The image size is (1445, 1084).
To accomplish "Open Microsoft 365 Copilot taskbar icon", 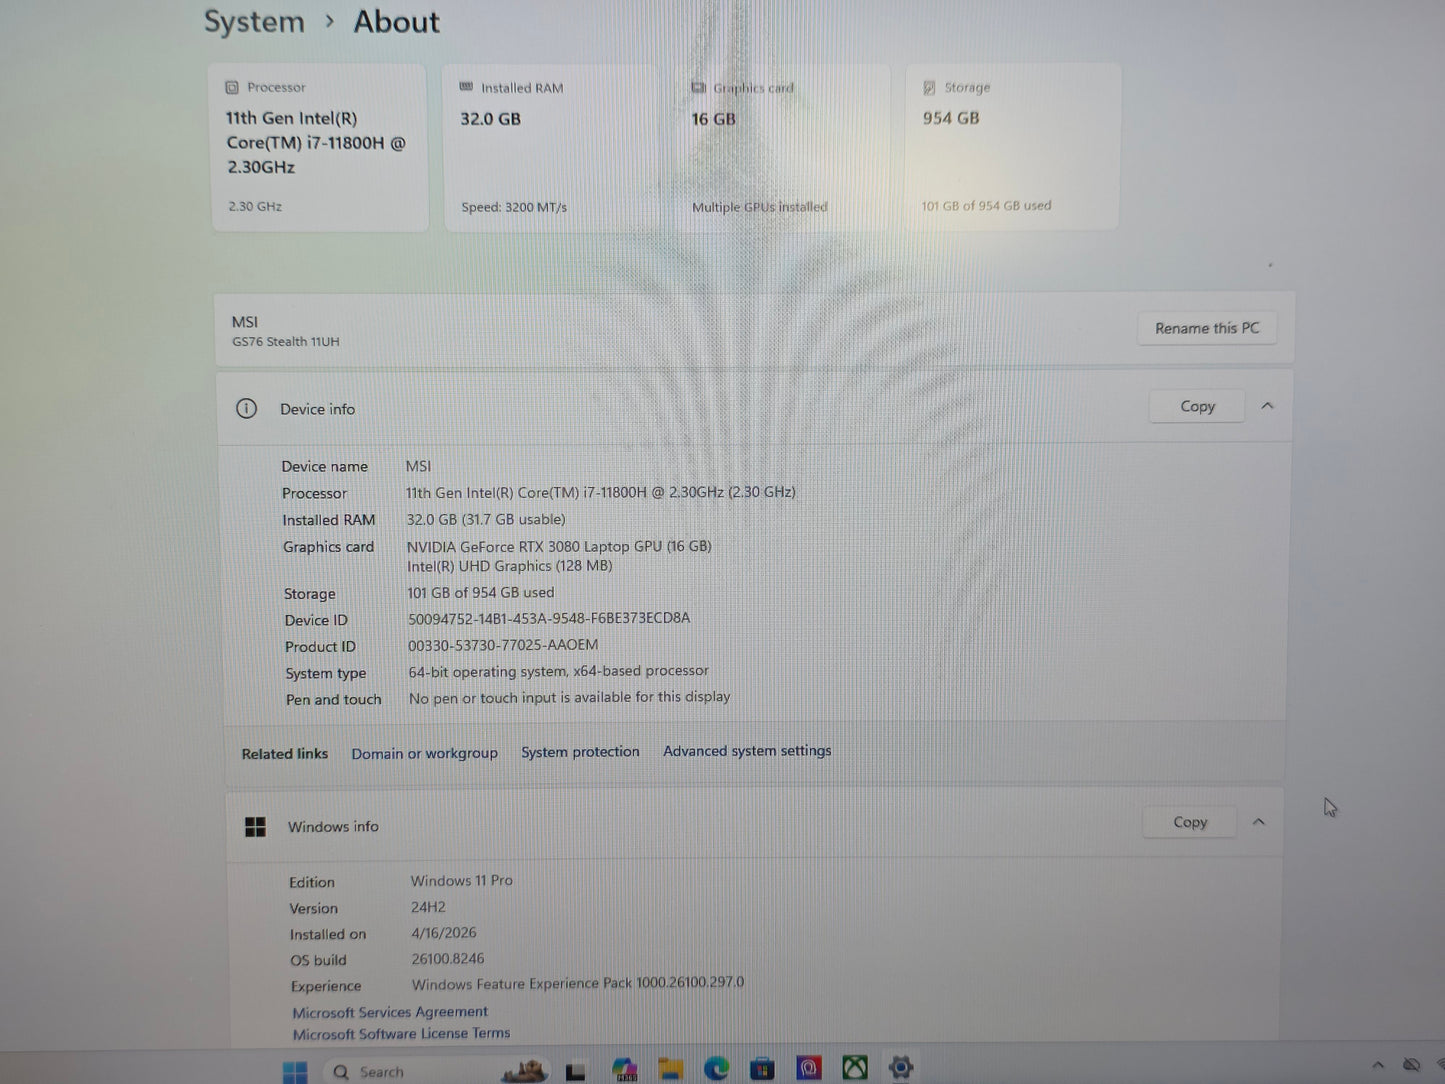I will coord(625,1070).
